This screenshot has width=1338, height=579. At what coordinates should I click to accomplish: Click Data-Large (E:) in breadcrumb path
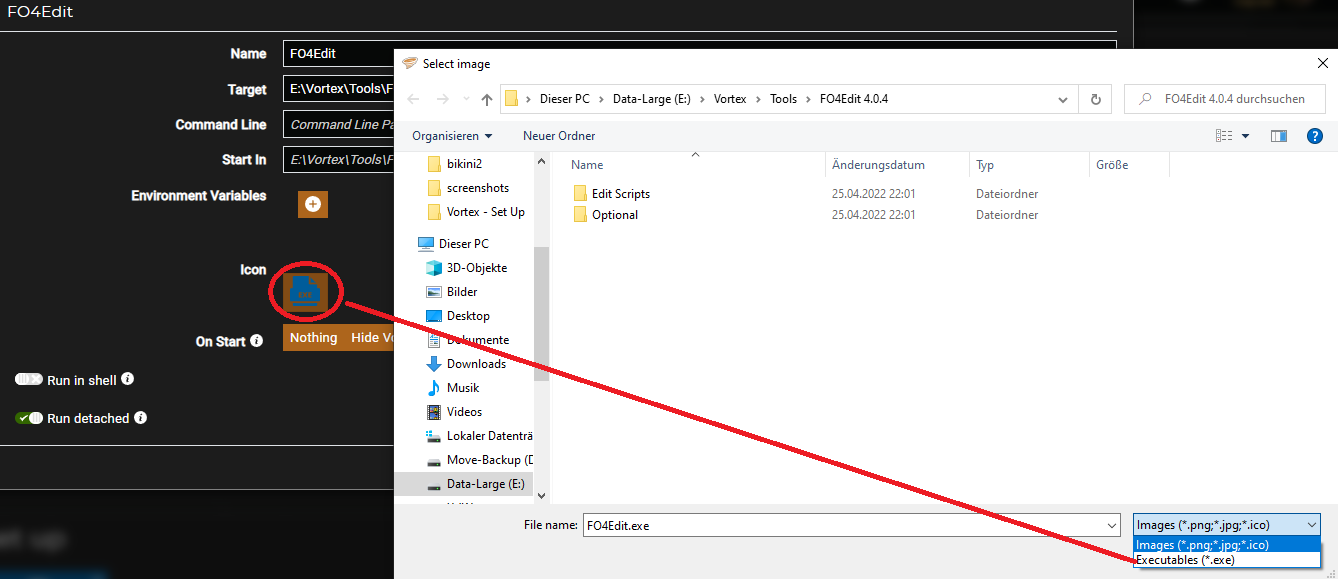(652, 99)
